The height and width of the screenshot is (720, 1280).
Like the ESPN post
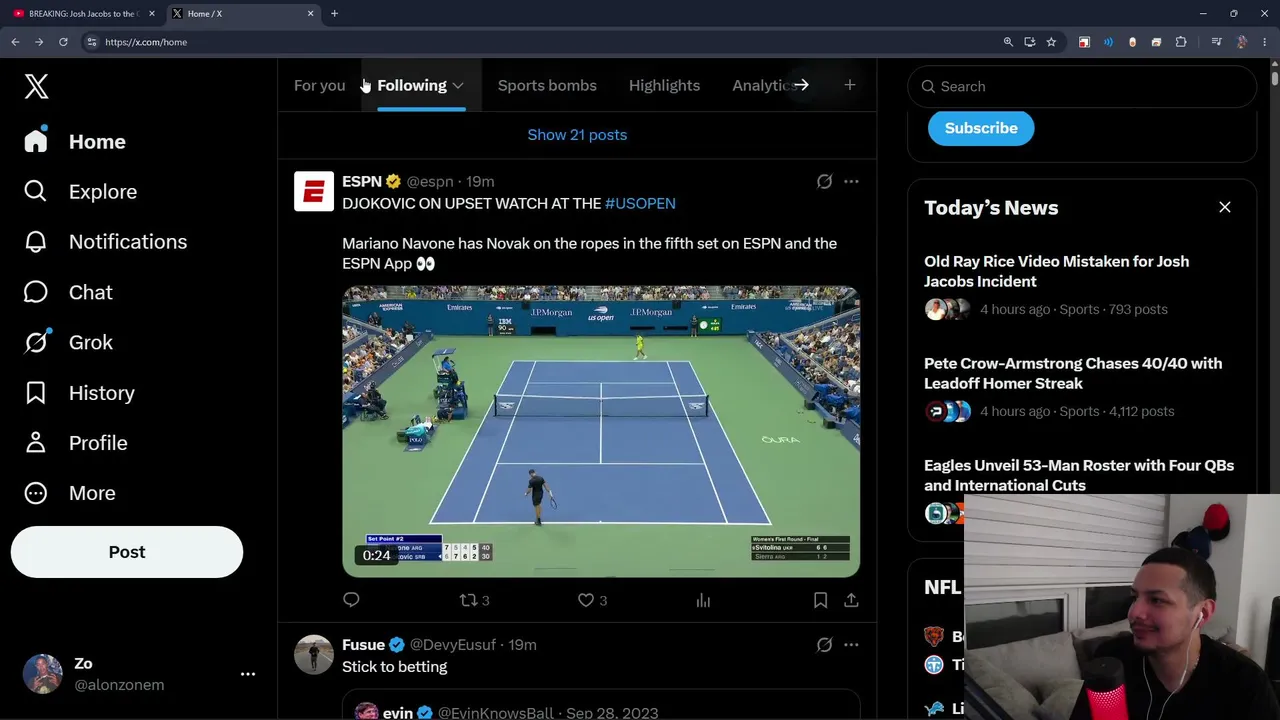tap(592, 600)
